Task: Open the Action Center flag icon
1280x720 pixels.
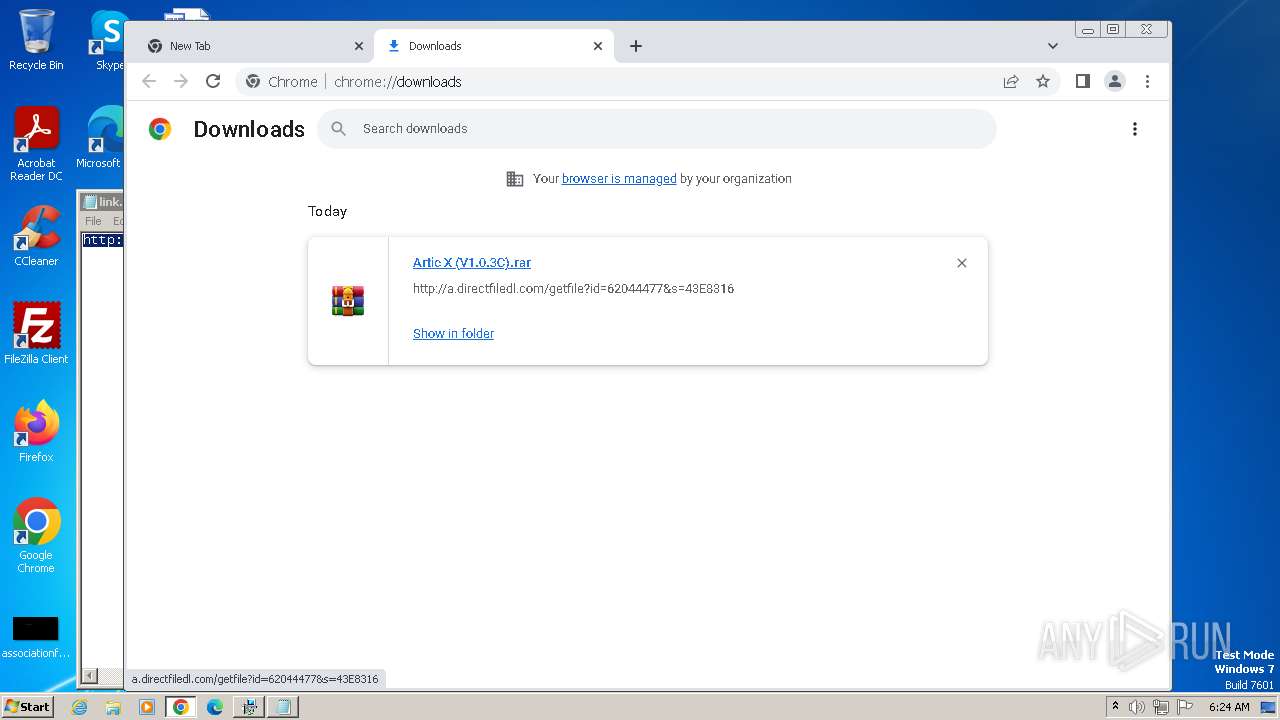Action: pyautogui.click(x=1185, y=707)
